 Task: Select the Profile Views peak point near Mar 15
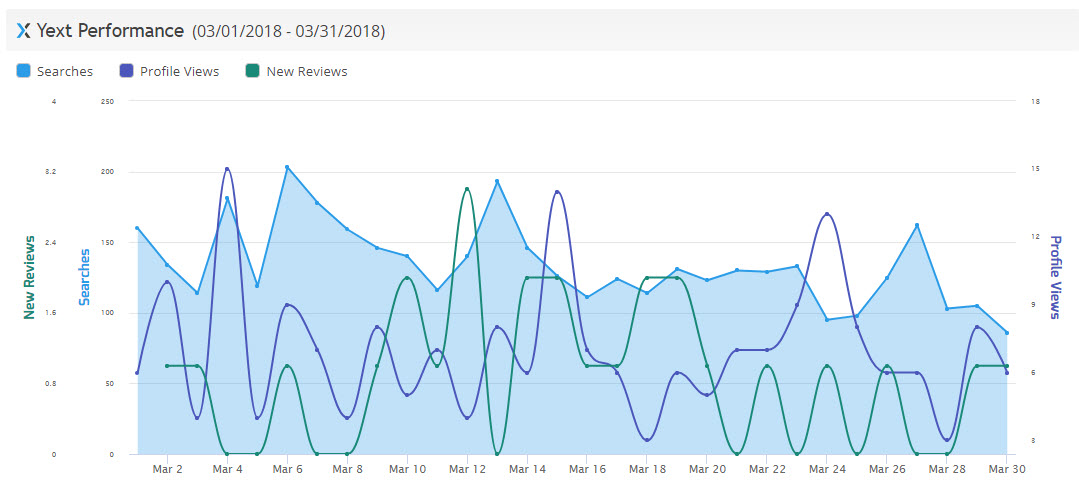(x=557, y=192)
